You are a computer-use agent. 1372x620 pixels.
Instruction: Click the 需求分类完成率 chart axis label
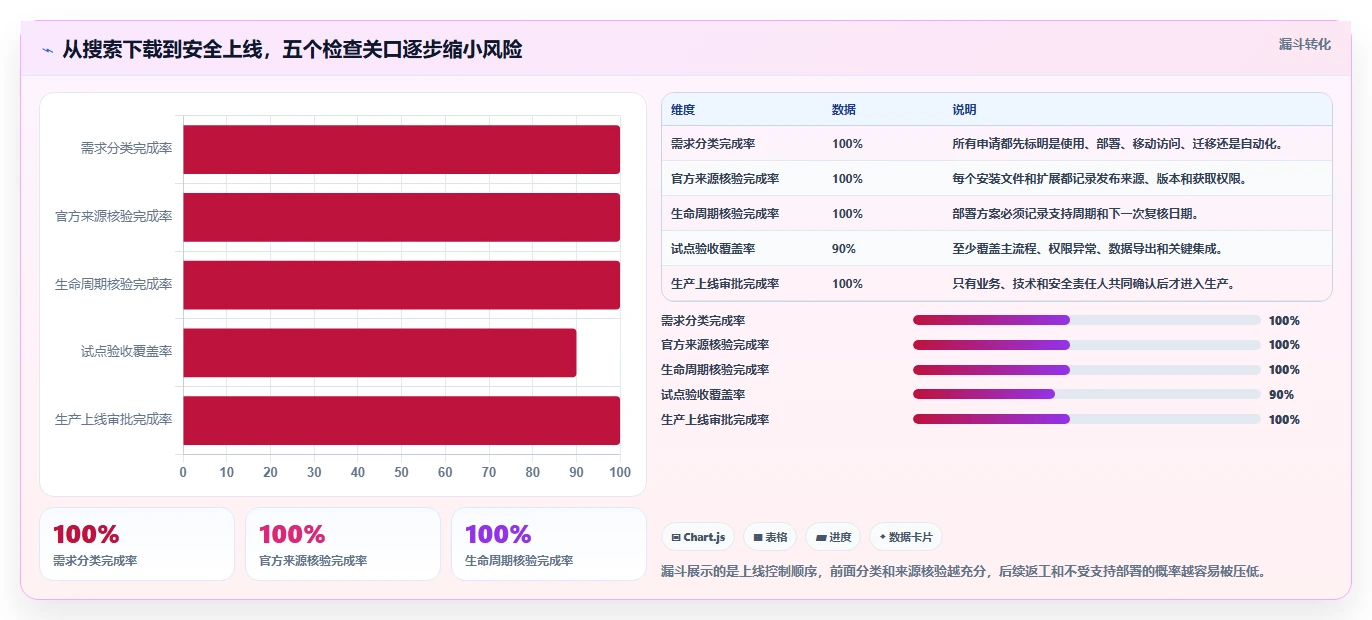click(126, 149)
